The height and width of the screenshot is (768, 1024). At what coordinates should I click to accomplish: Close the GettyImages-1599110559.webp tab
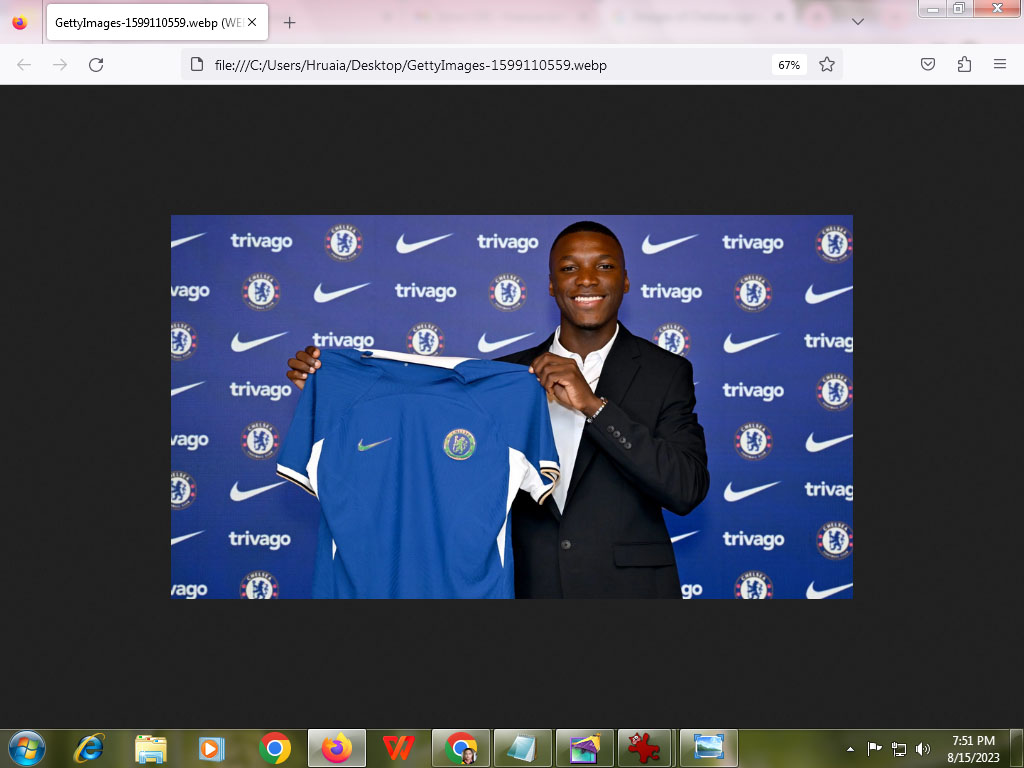click(x=252, y=22)
